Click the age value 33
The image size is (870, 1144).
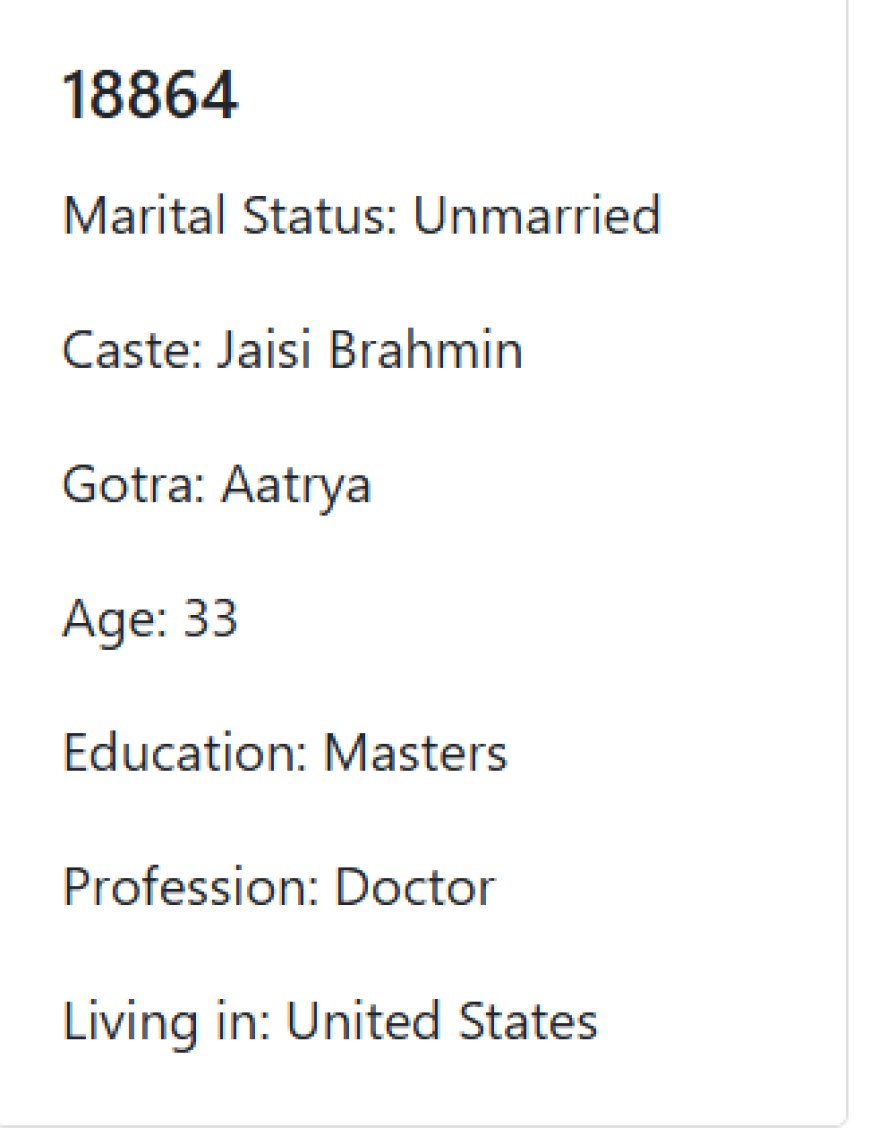pos(210,619)
